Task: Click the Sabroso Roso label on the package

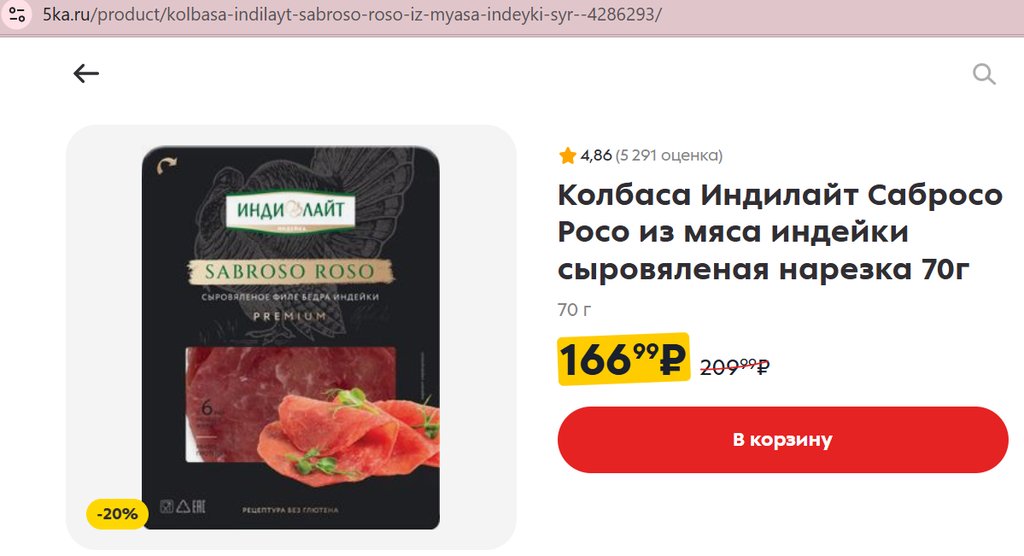Action: 290,272
